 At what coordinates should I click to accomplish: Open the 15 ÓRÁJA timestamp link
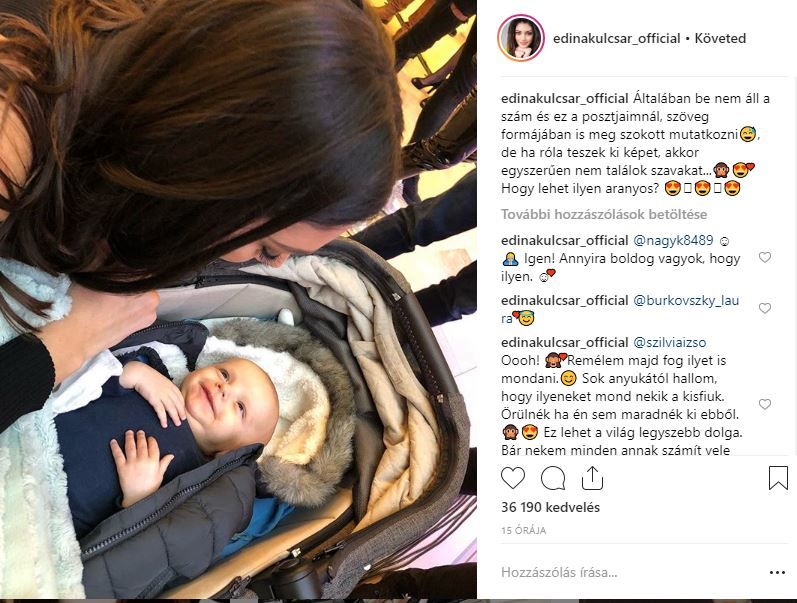point(524,530)
